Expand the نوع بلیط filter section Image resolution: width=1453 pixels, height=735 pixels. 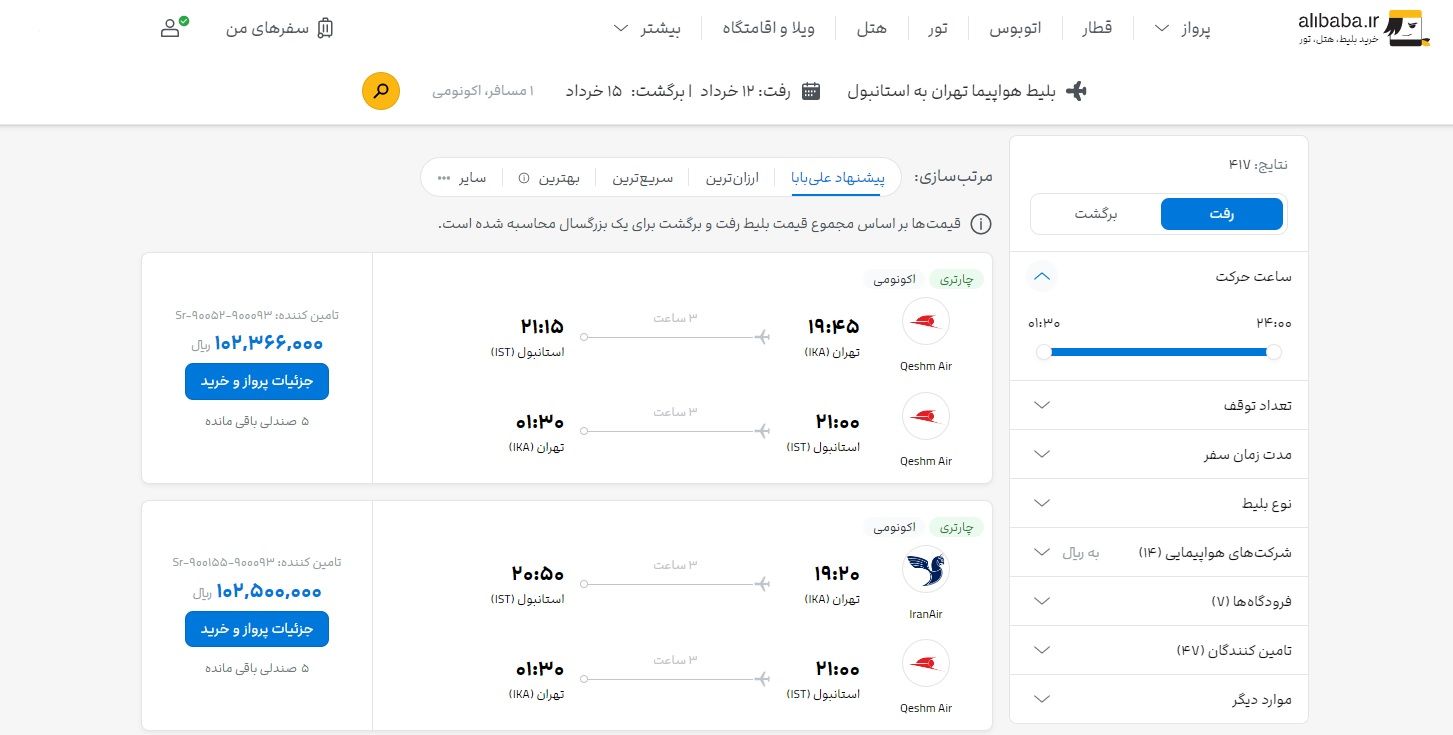[x=1159, y=503]
